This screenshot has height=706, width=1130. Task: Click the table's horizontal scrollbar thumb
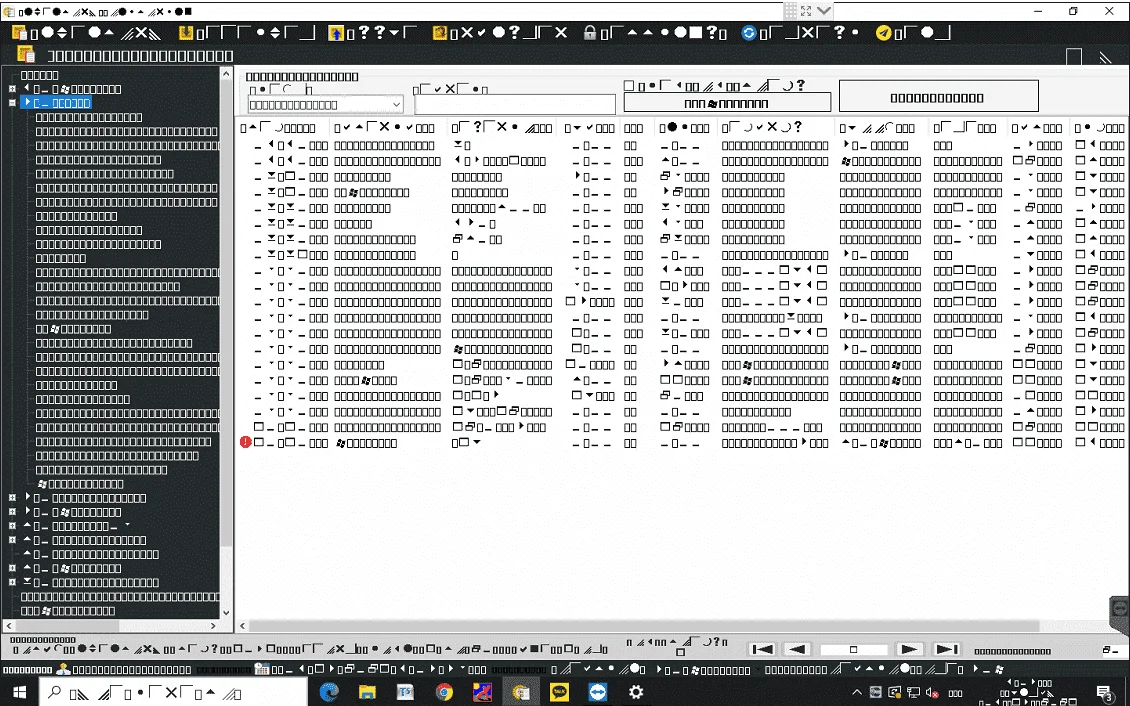tap(644, 626)
